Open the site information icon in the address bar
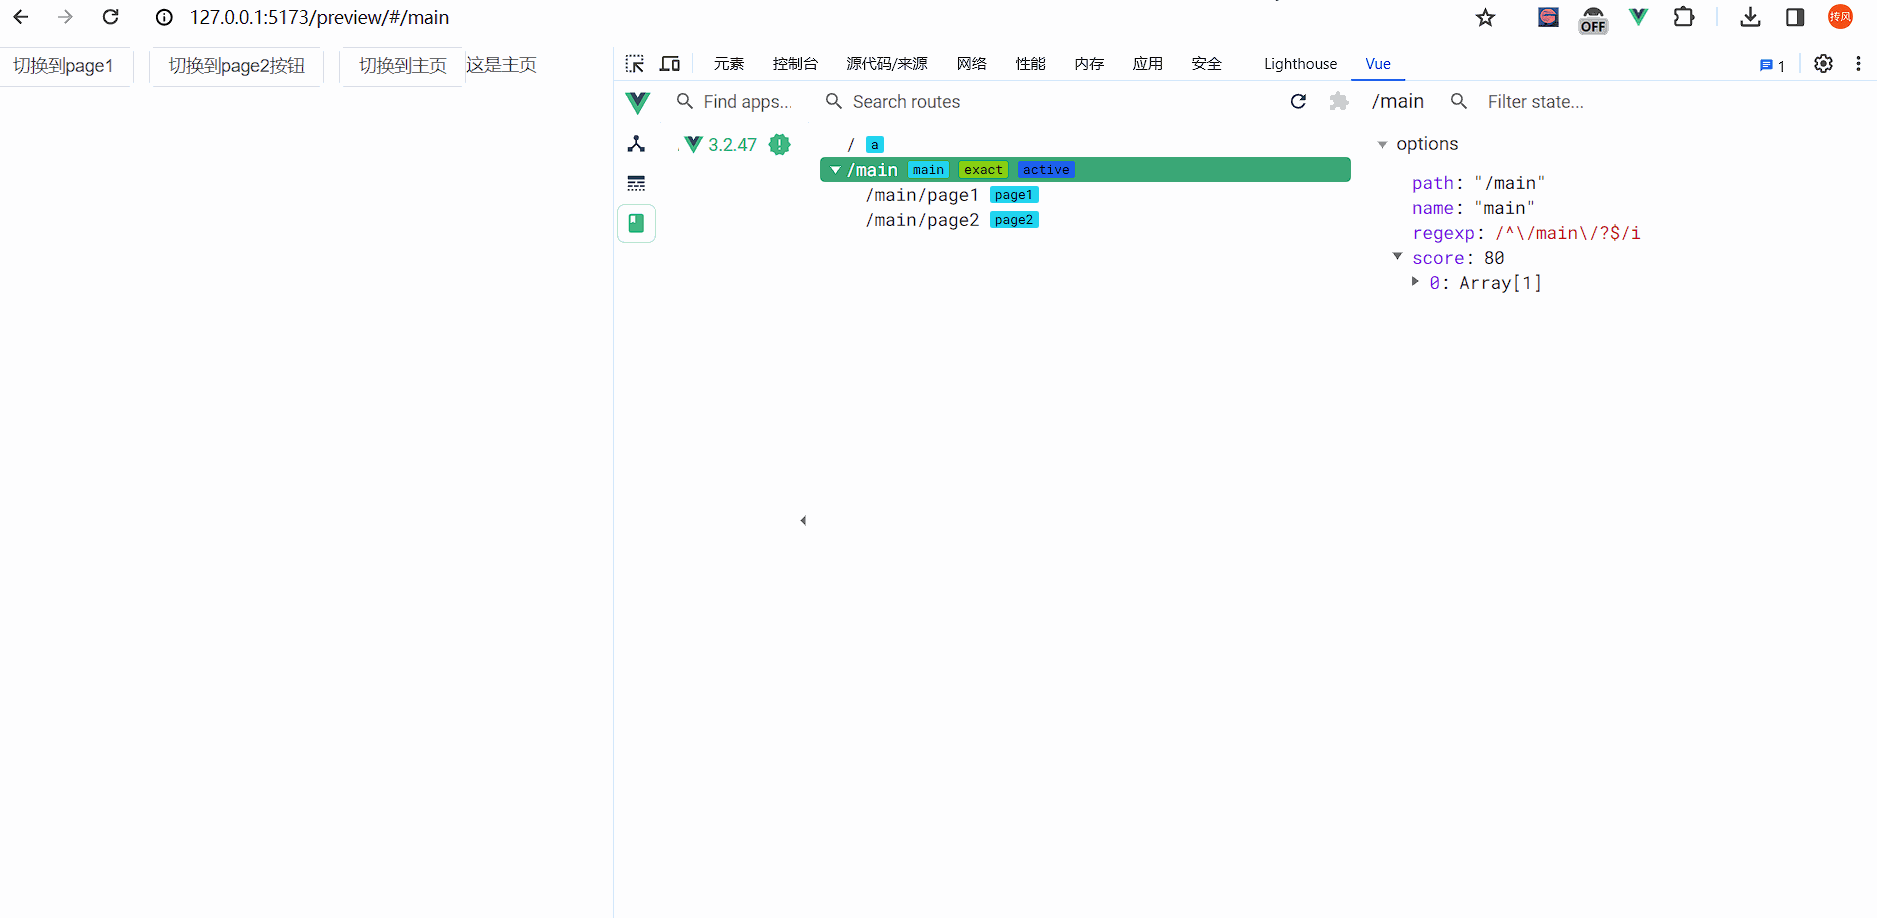This screenshot has height=918, width=1877. tap(164, 17)
